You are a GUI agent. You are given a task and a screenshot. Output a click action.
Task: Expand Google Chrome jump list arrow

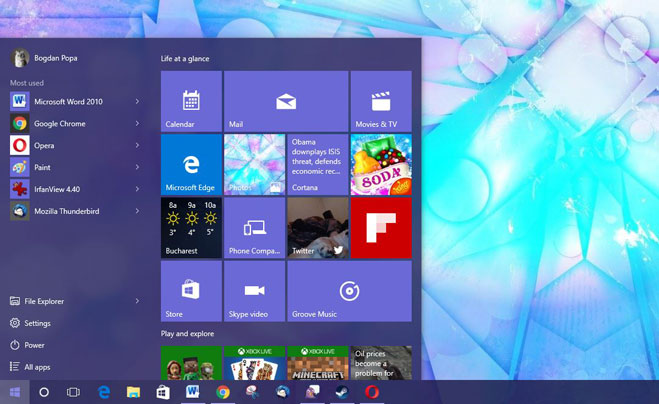(x=137, y=124)
